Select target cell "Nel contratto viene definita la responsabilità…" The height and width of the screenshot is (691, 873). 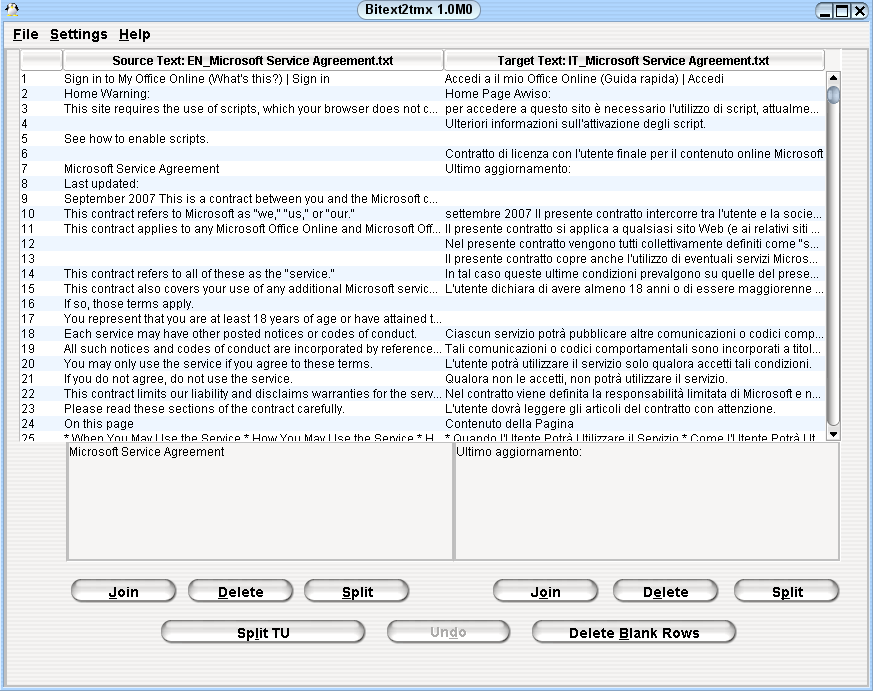click(x=634, y=394)
